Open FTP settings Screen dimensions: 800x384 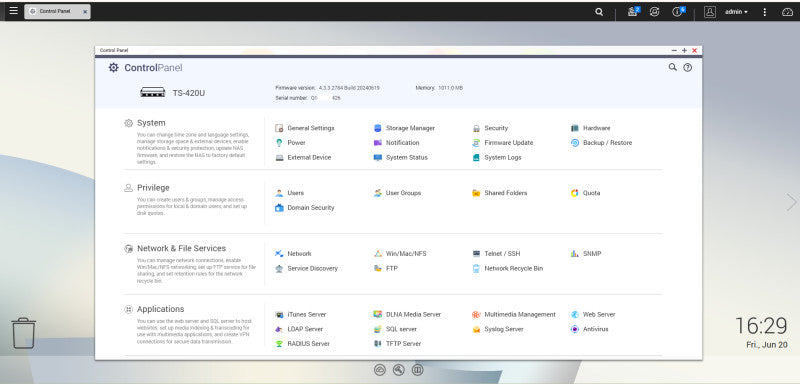(x=385, y=268)
